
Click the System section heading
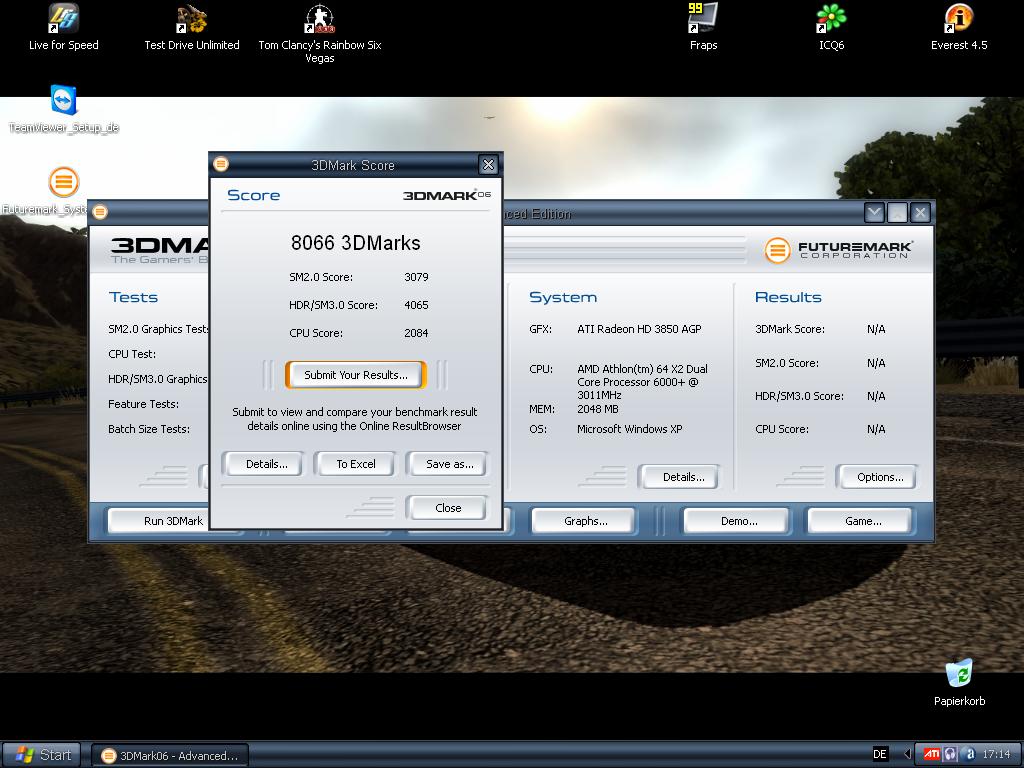point(563,298)
